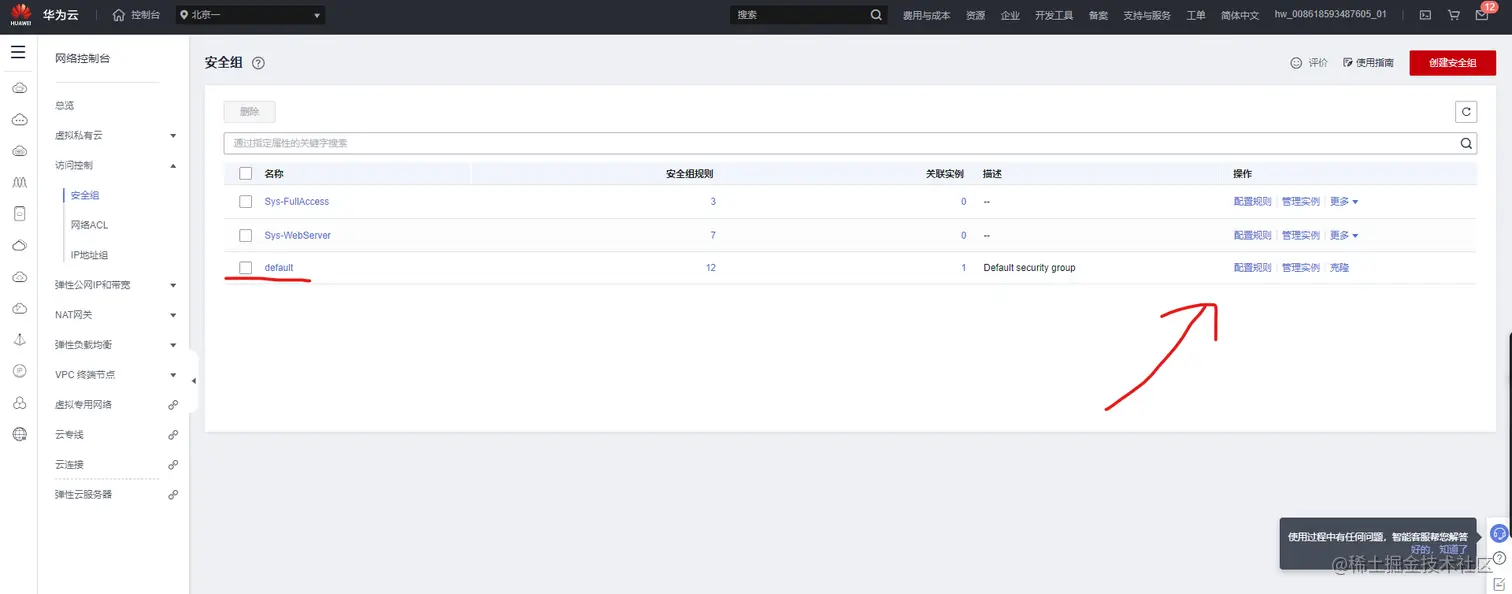The height and width of the screenshot is (594, 1512).
Task: Tick the default row checkbox
Action: click(246, 267)
